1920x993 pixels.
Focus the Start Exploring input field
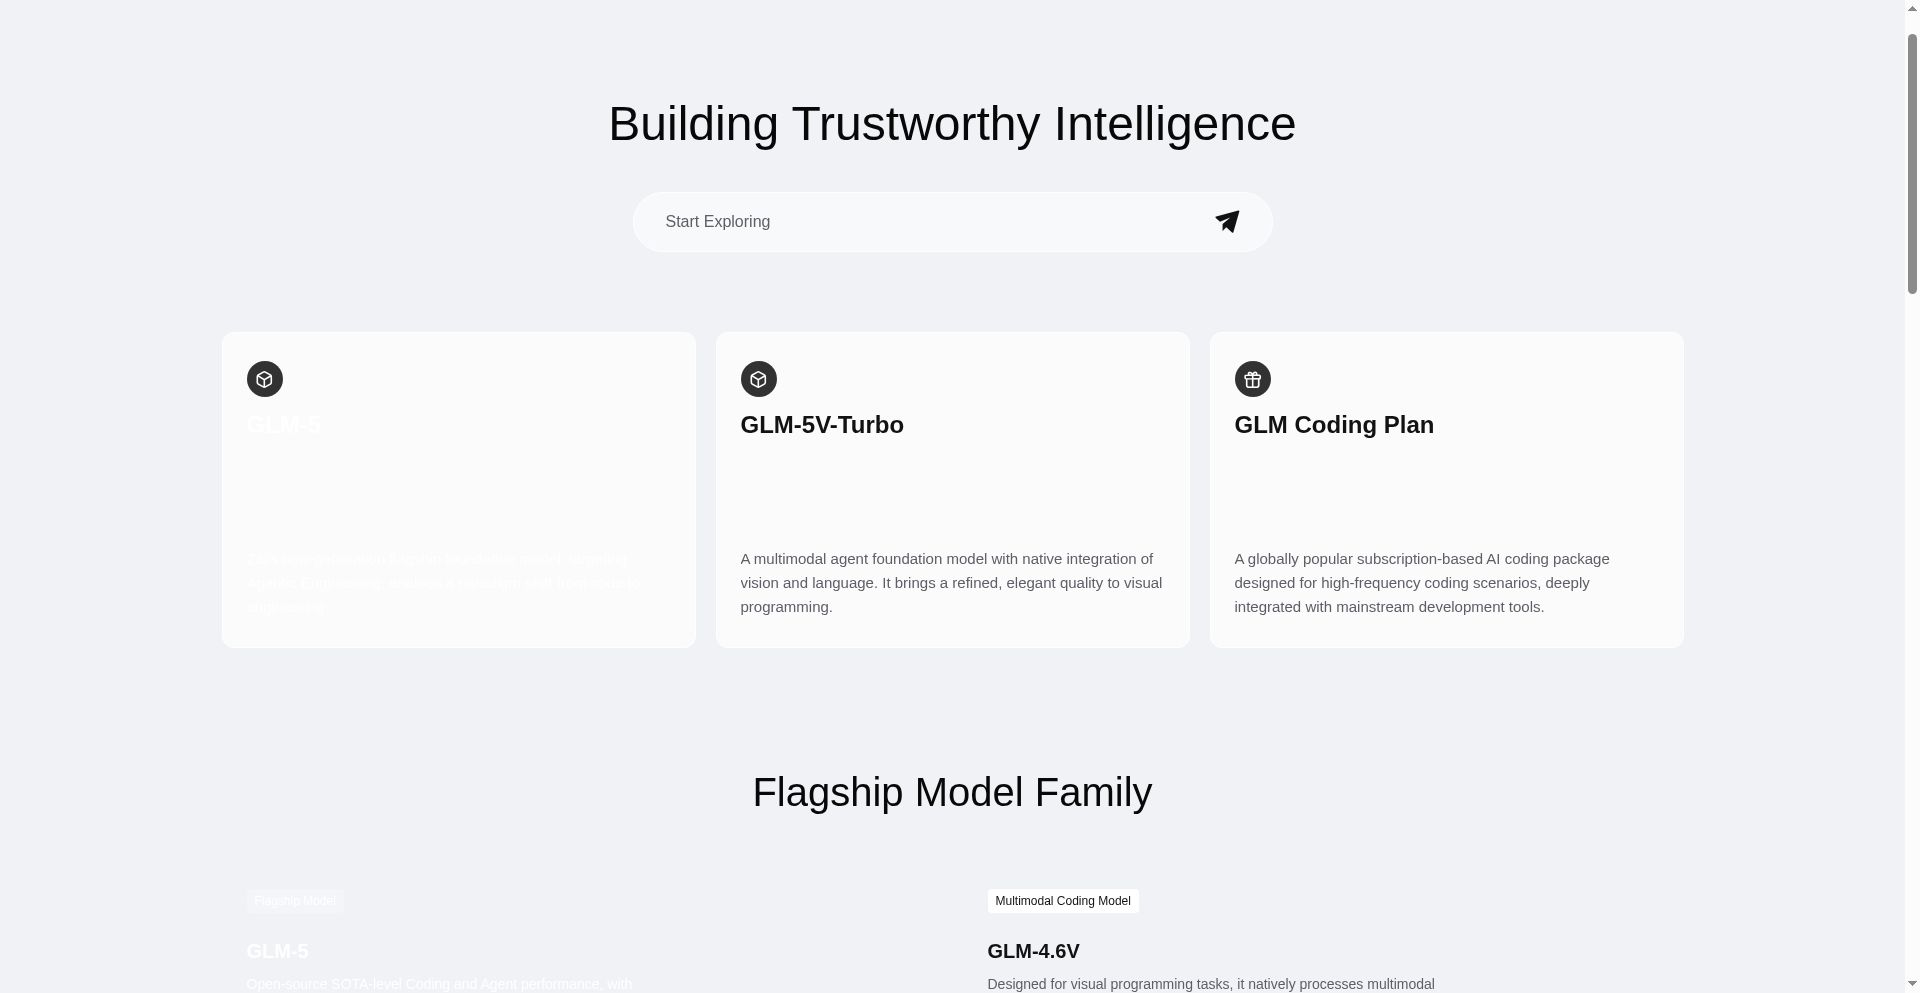point(920,222)
